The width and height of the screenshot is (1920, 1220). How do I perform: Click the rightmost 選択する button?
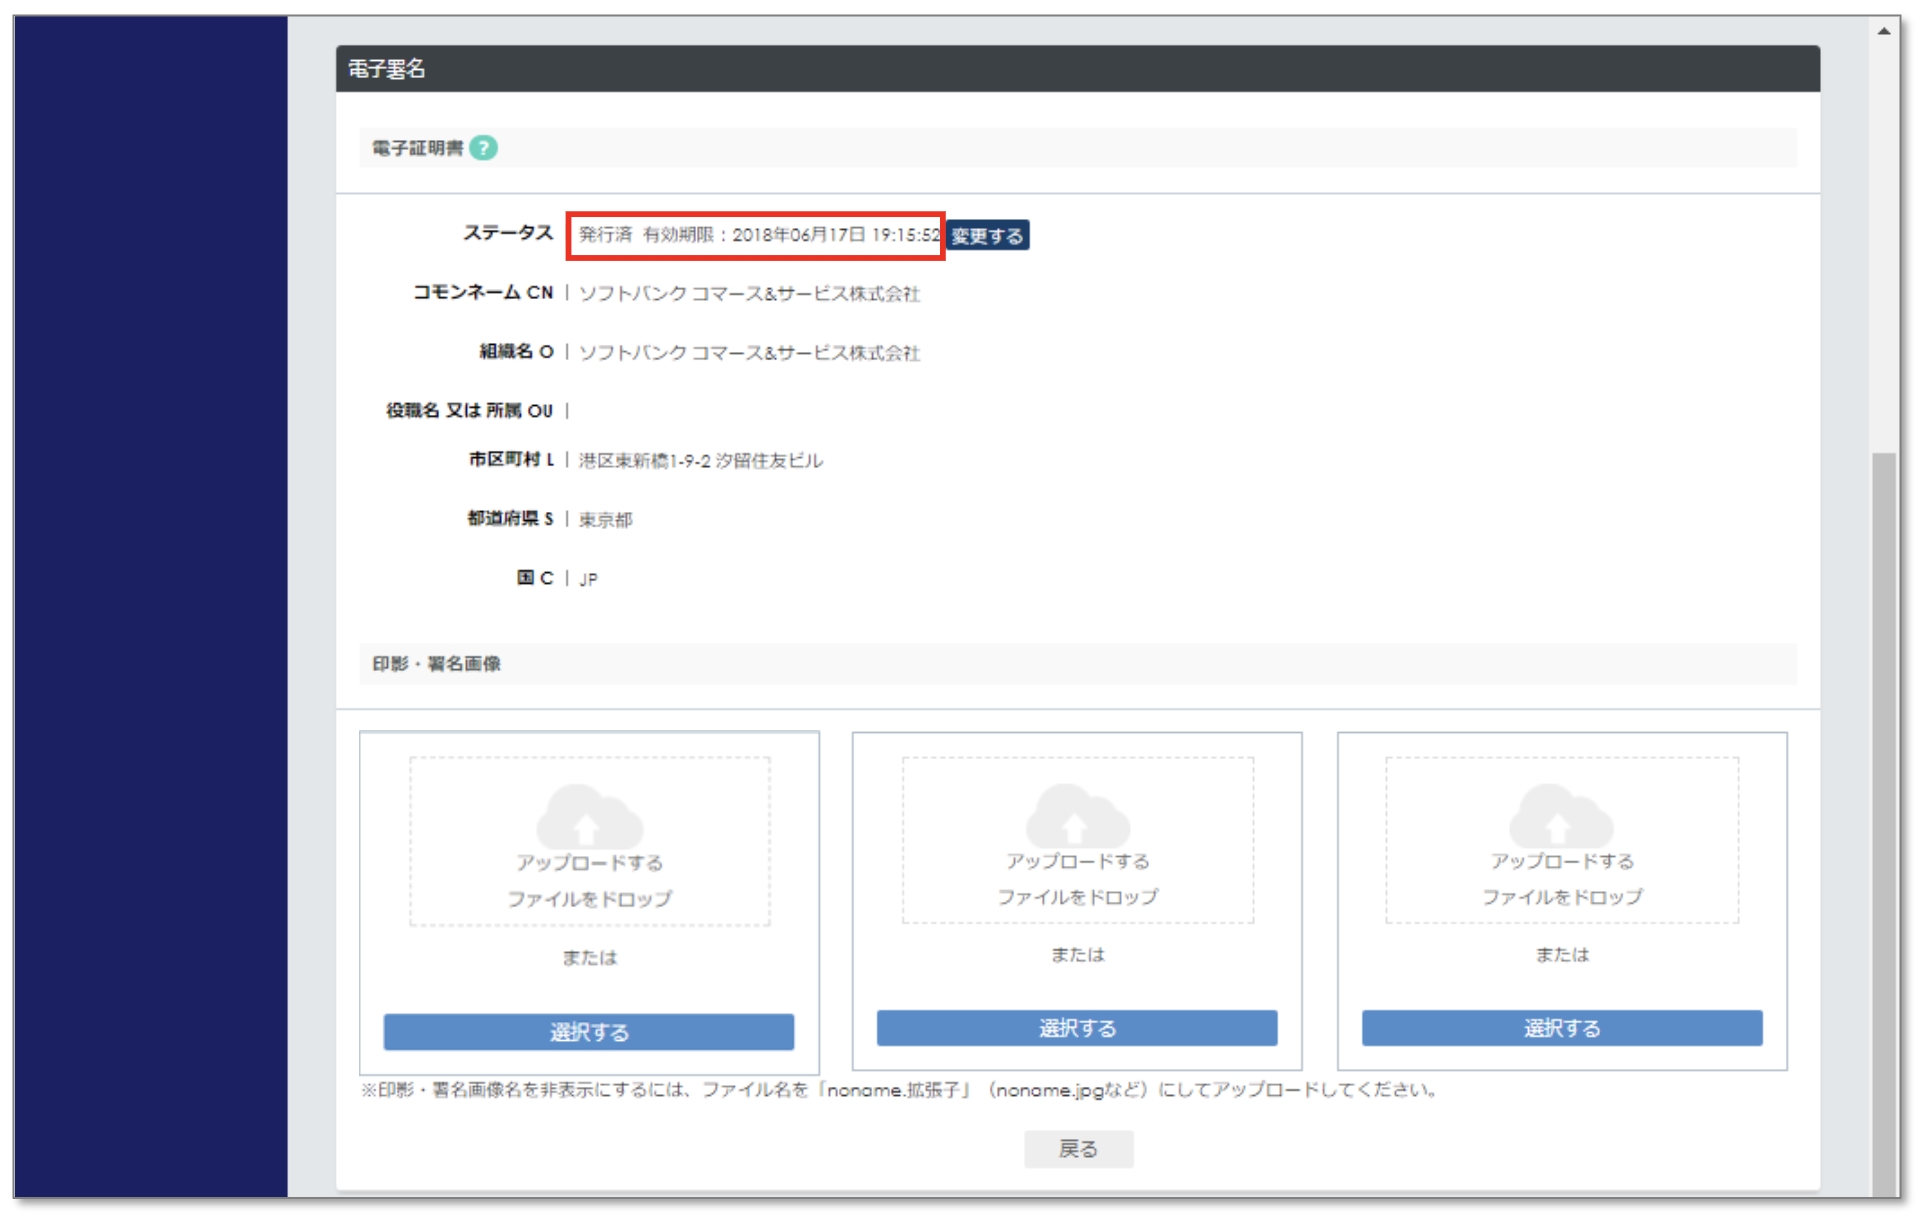point(1561,1028)
